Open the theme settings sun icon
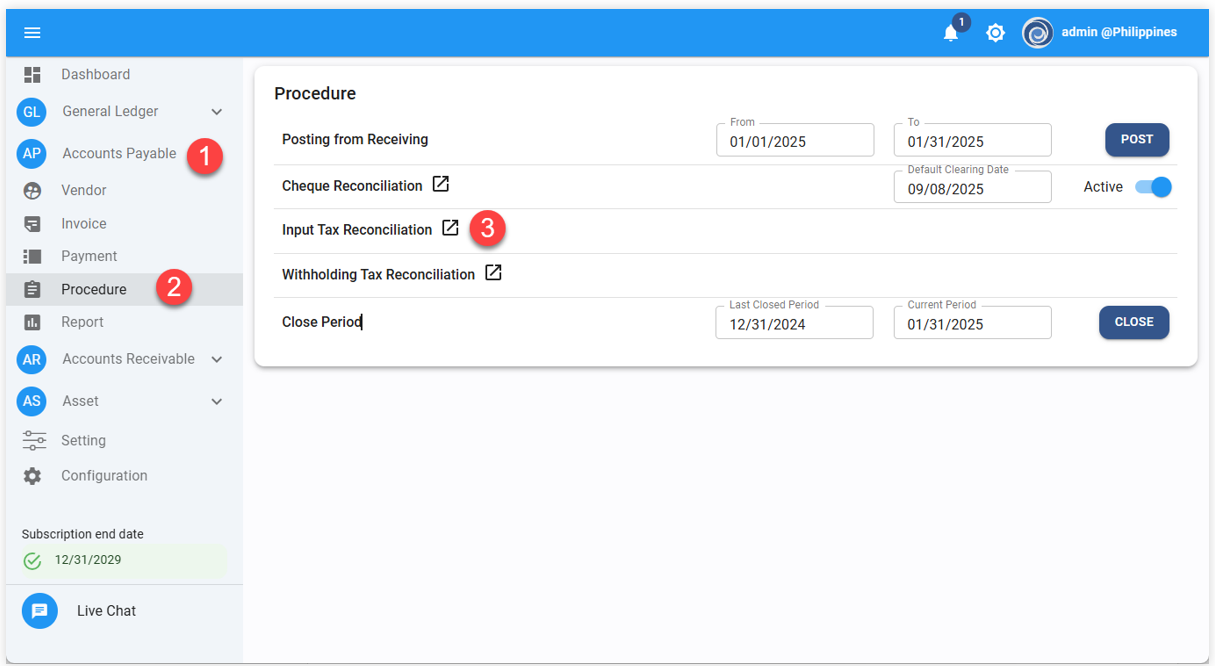 pyautogui.click(x=995, y=33)
